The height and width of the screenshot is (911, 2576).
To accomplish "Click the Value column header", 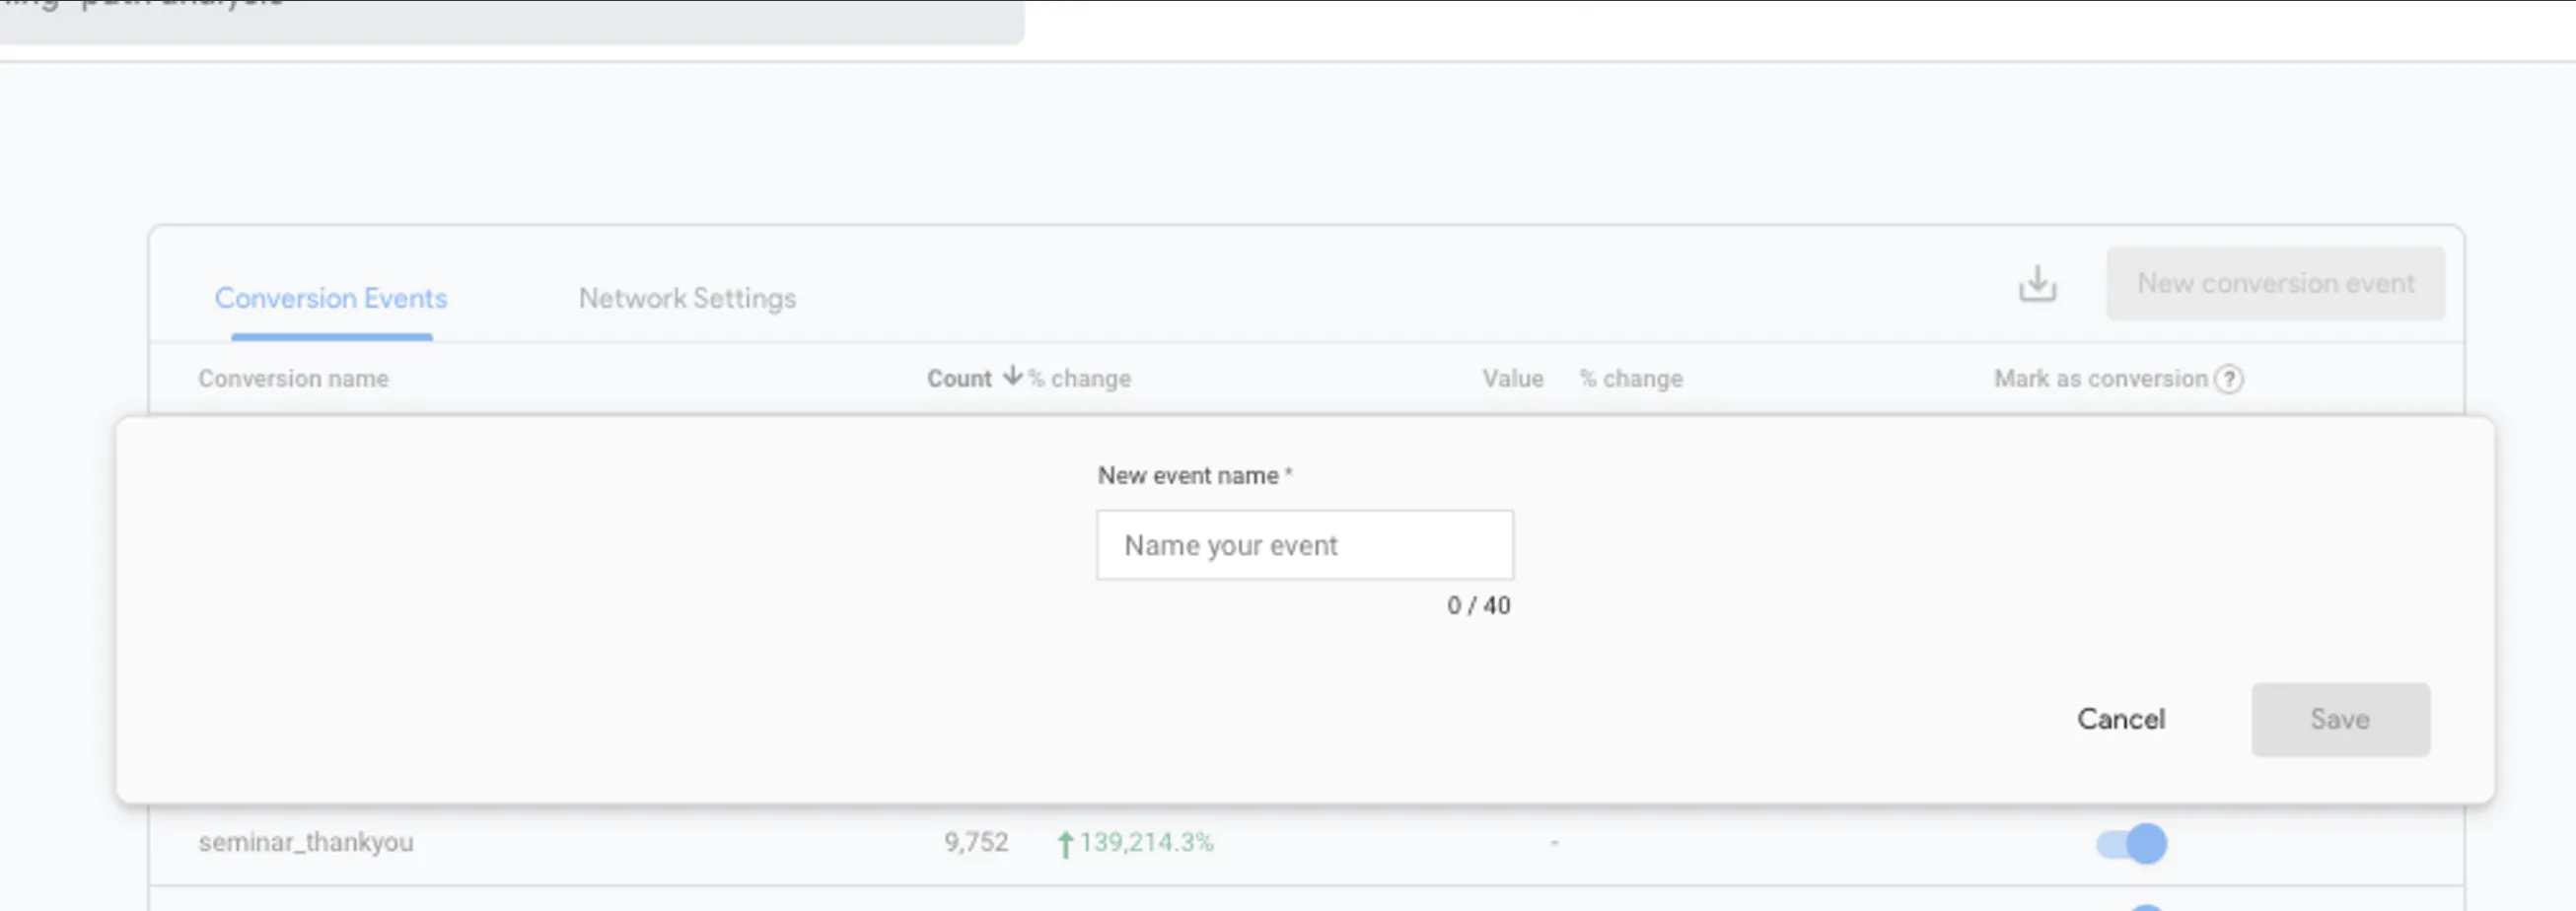I will pos(1512,379).
